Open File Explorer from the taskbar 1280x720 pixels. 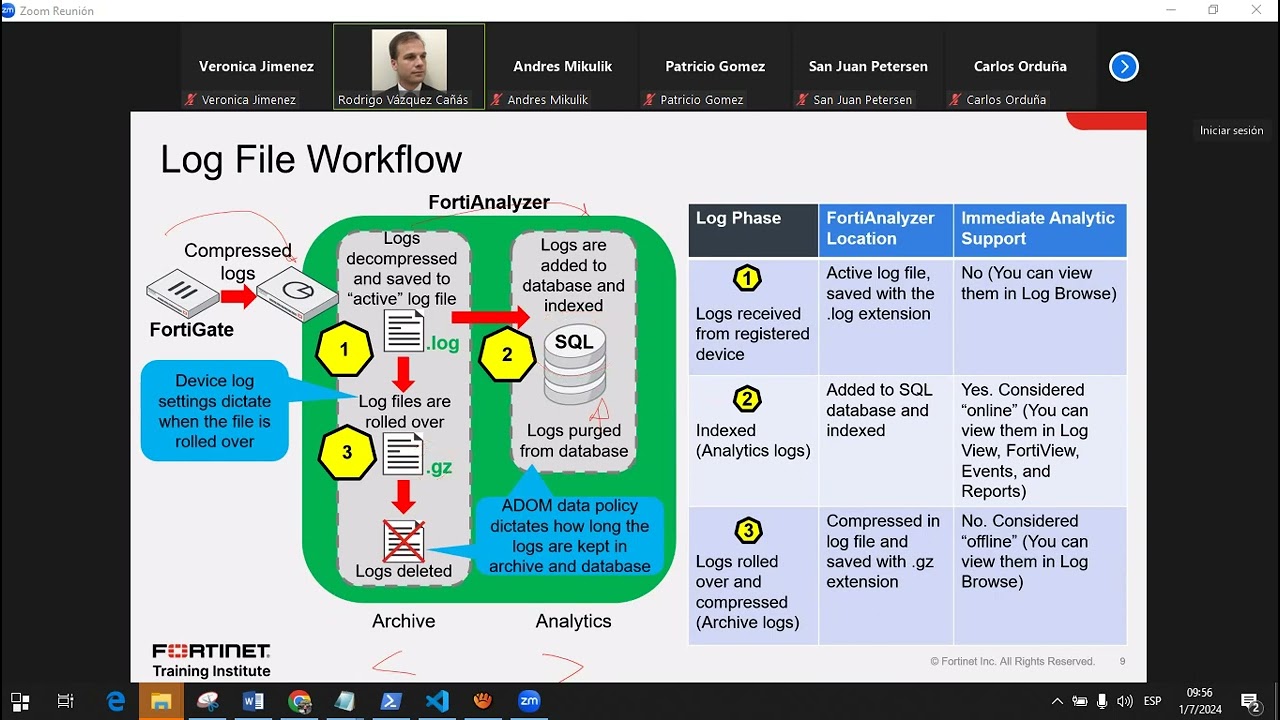click(162, 701)
